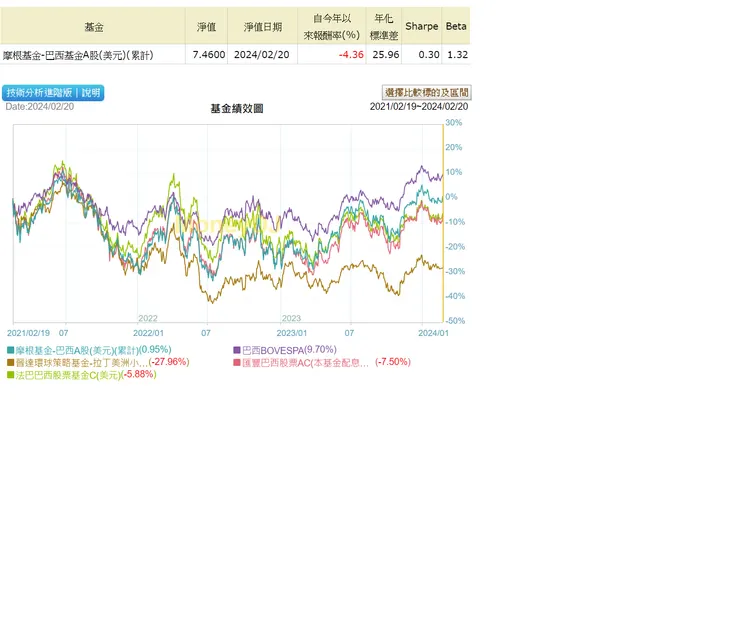
Task: Click the brown 晉達環球策略基金 legend swatch
Action: pos(10,362)
